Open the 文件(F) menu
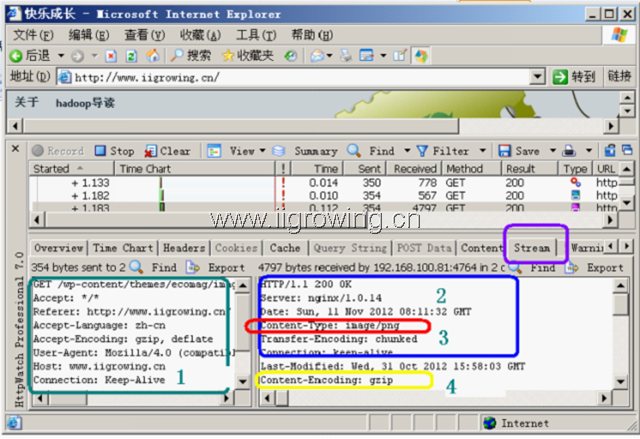The width and height of the screenshot is (640, 439). tap(33, 35)
